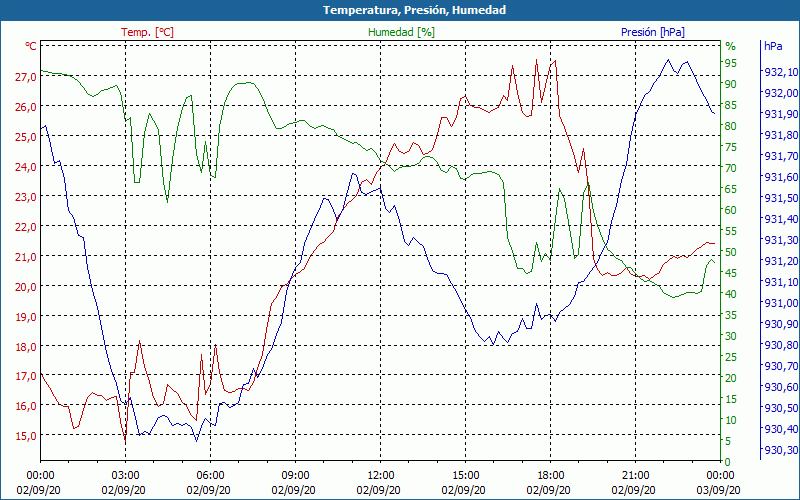Click pressure axis value 930,90
Screen dimensions: 800x500
pyautogui.click(x=781, y=324)
